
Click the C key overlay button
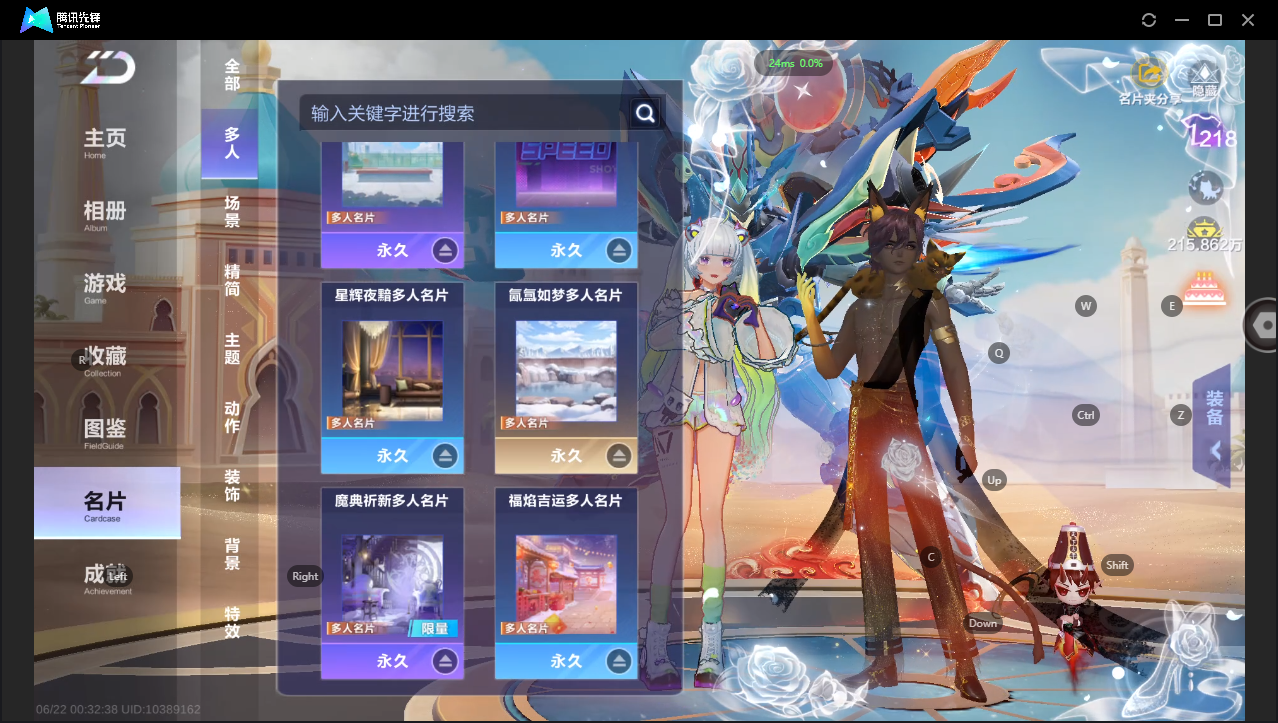pos(931,557)
